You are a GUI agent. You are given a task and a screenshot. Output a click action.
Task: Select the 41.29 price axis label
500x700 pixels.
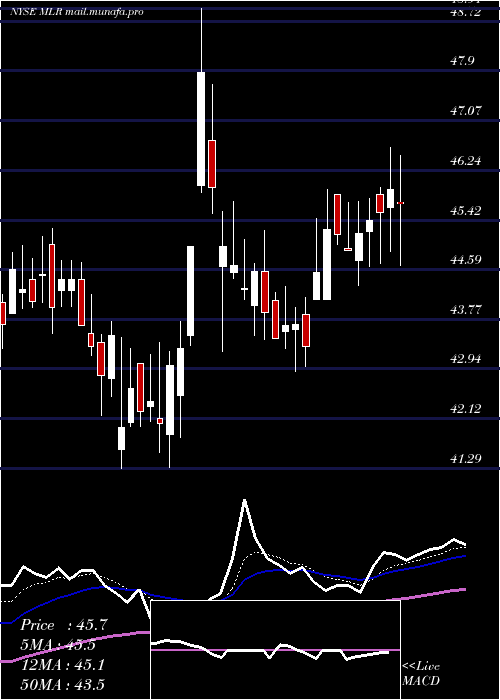pyautogui.click(x=467, y=458)
